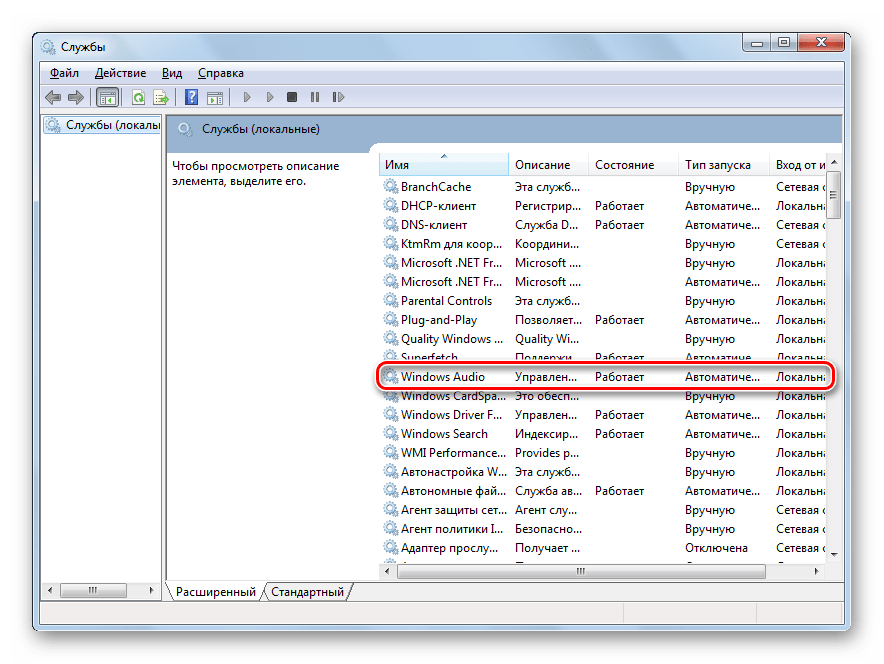
Task: Click the Forward arrow toolbar icon
Action: coord(76,97)
